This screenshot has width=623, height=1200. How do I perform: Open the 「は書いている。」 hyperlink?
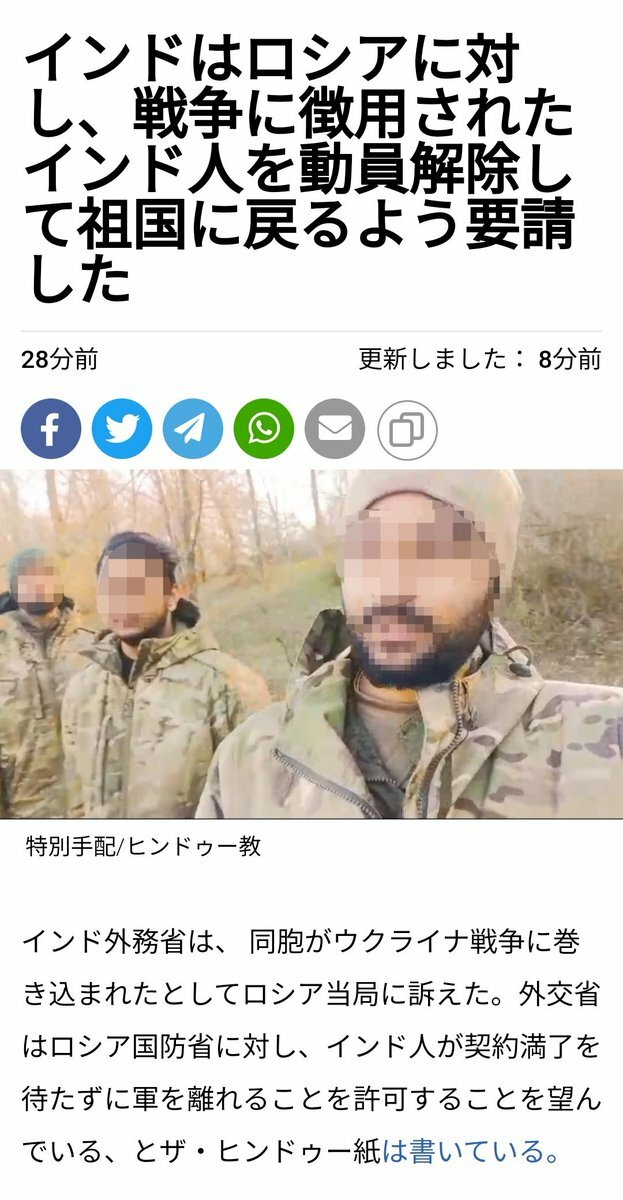coord(471,1152)
